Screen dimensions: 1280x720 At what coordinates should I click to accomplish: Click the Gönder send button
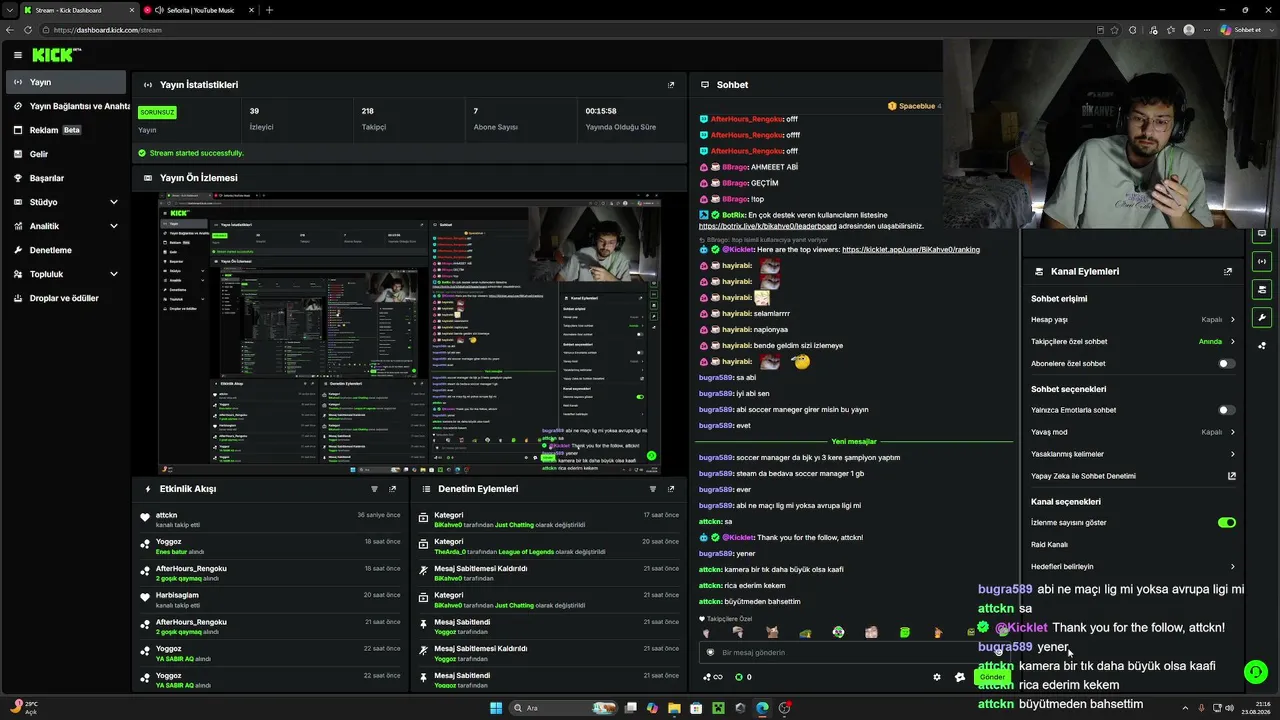(x=991, y=677)
